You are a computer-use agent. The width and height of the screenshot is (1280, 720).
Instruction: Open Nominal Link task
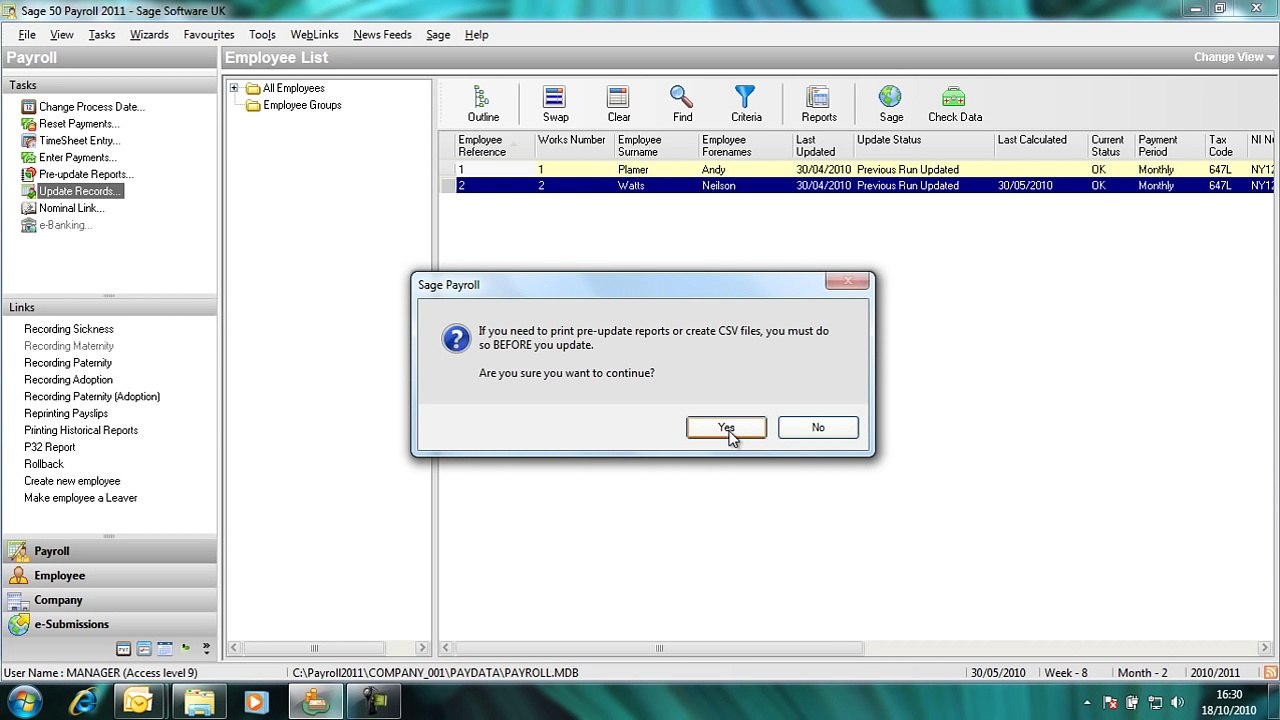71,208
